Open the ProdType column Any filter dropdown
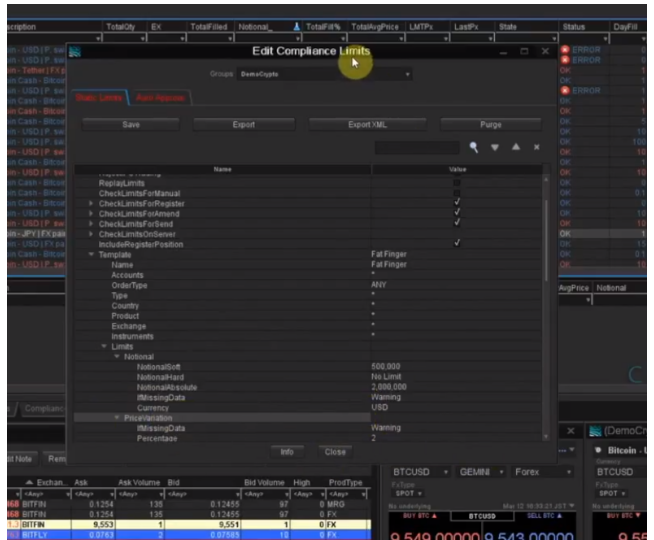 pyautogui.click(x=347, y=494)
